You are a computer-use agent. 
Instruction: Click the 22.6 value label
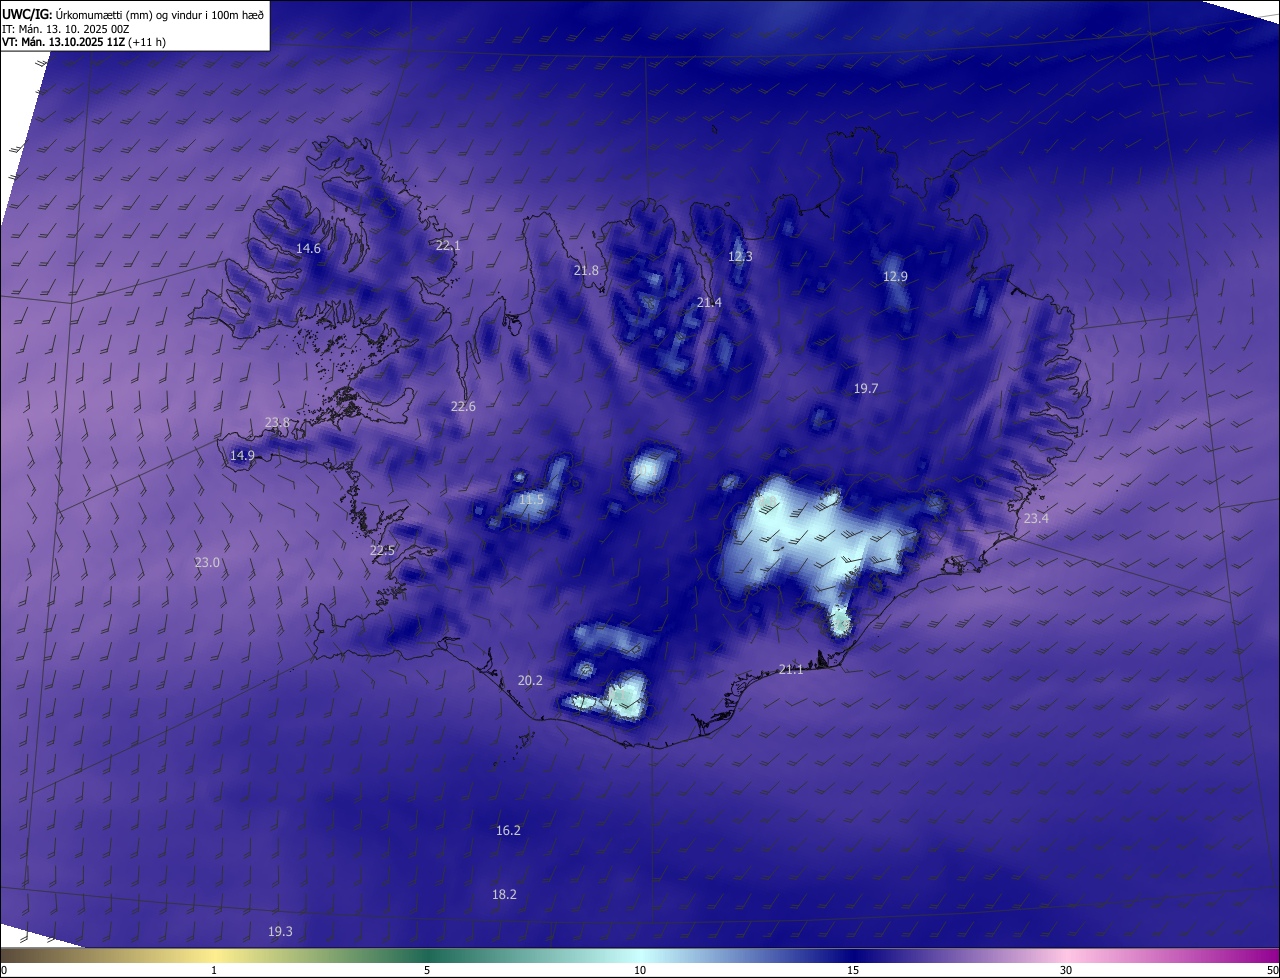tap(463, 406)
